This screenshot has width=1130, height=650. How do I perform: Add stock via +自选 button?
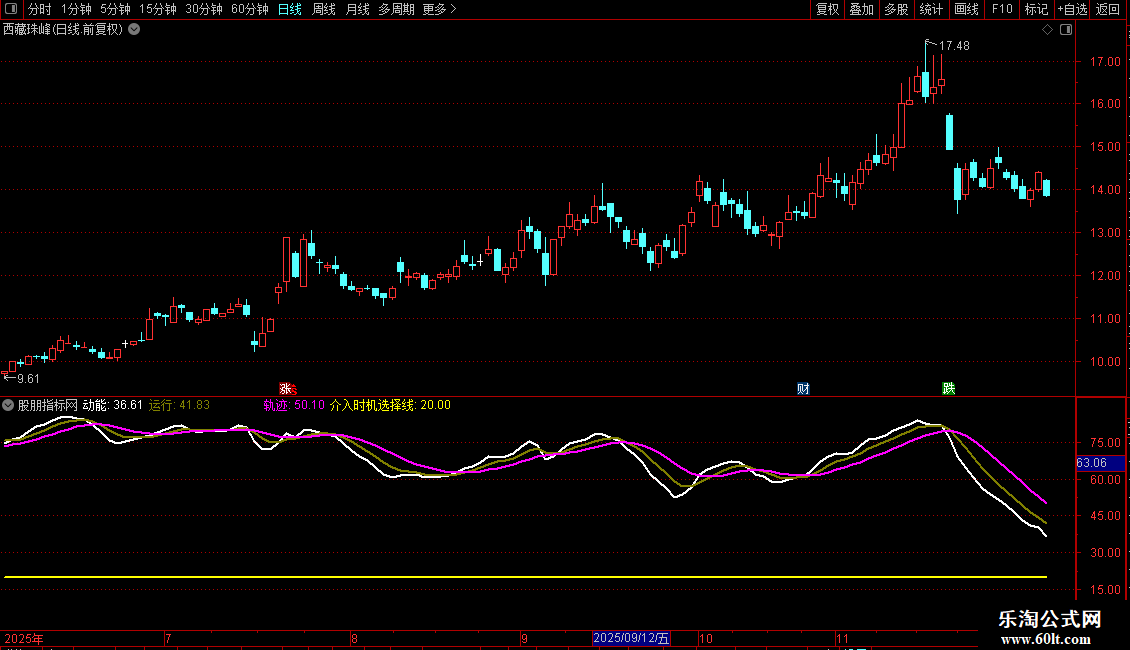point(1071,9)
